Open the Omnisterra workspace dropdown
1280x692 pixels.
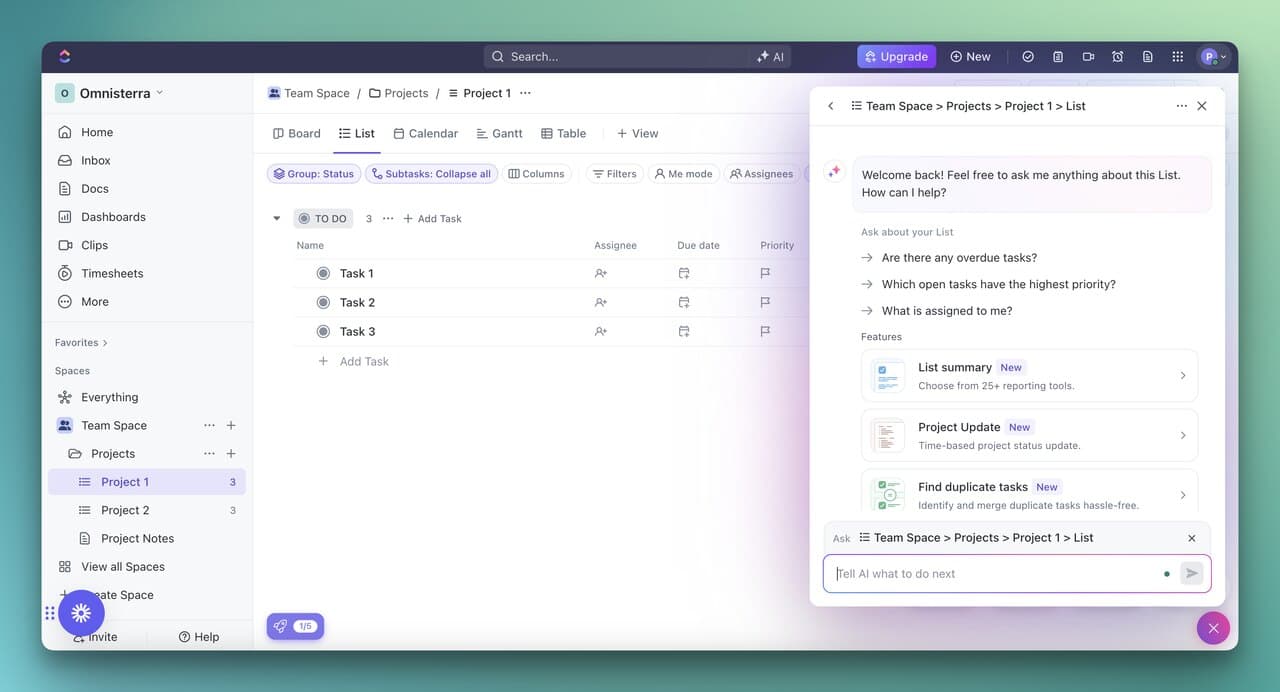tap(109, 93)
